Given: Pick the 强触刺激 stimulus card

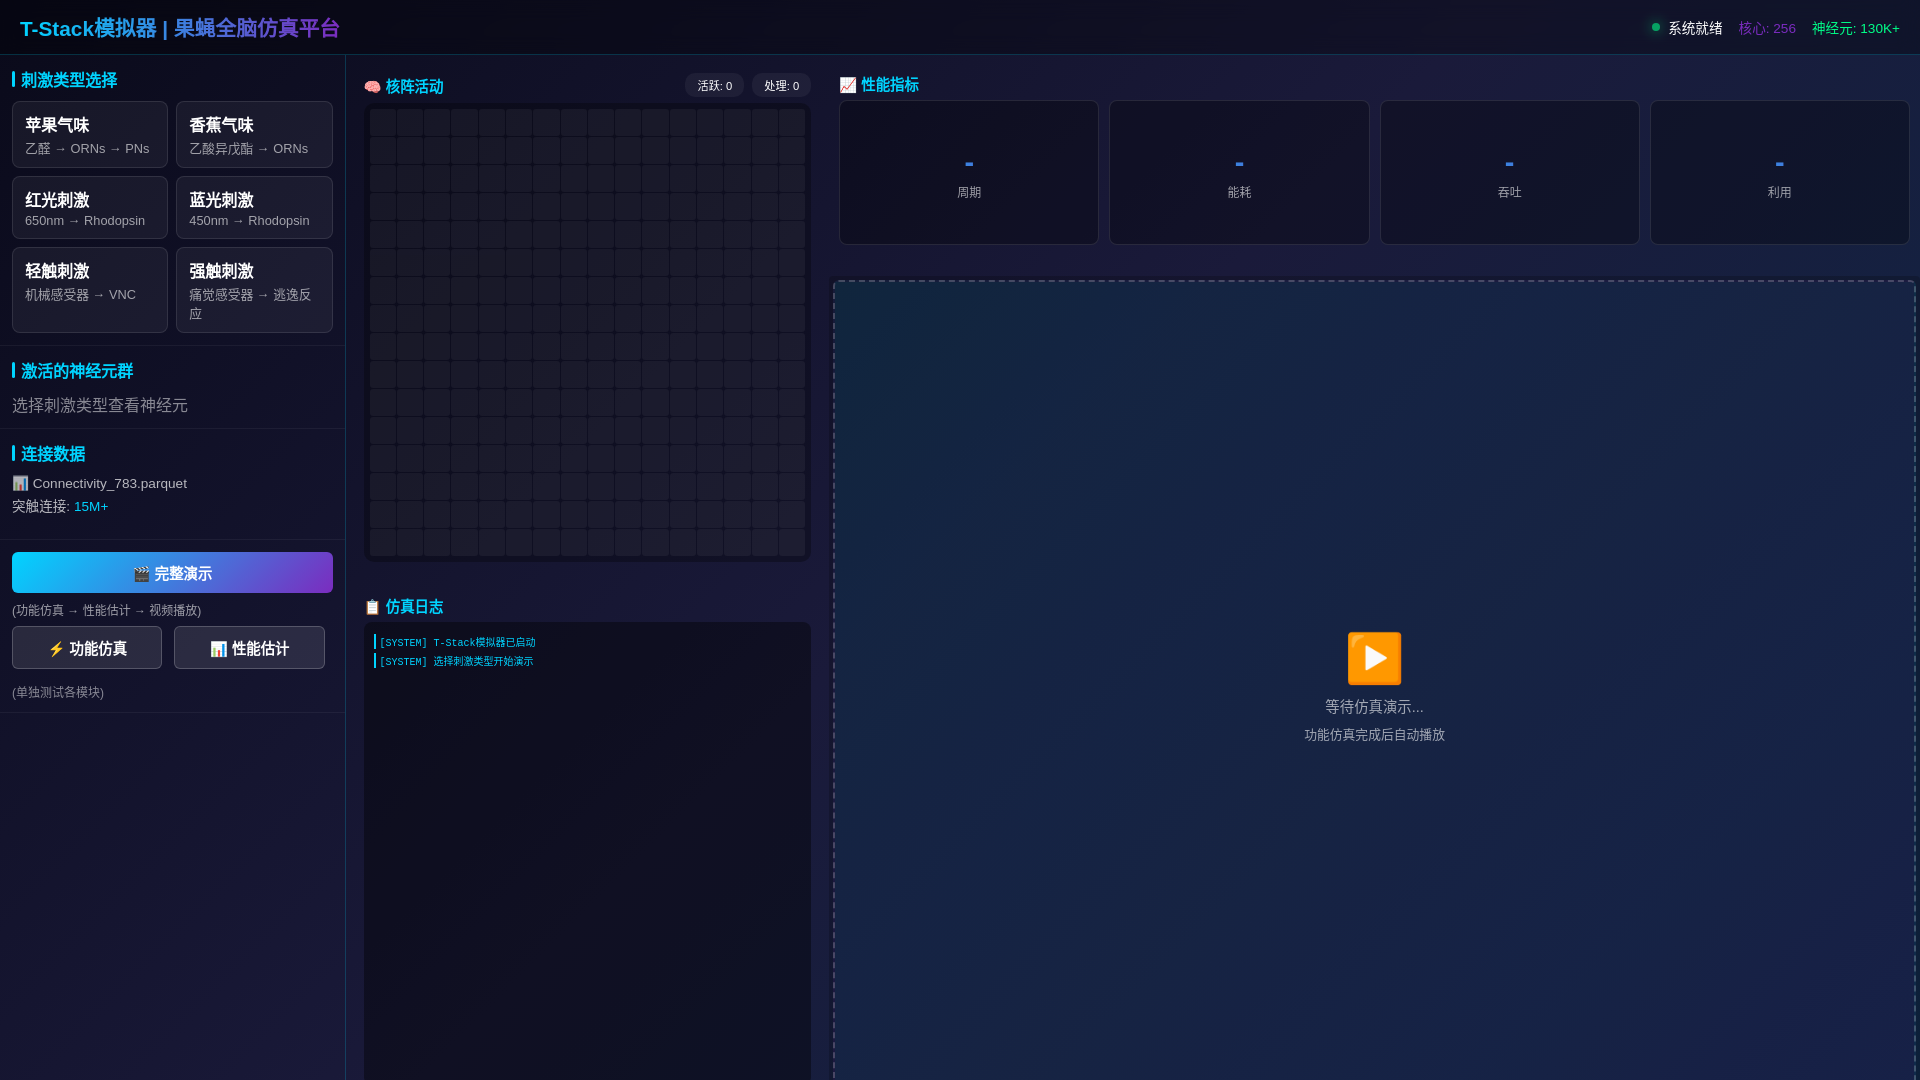Looking at the screenshot, I should tap(254, 290).
